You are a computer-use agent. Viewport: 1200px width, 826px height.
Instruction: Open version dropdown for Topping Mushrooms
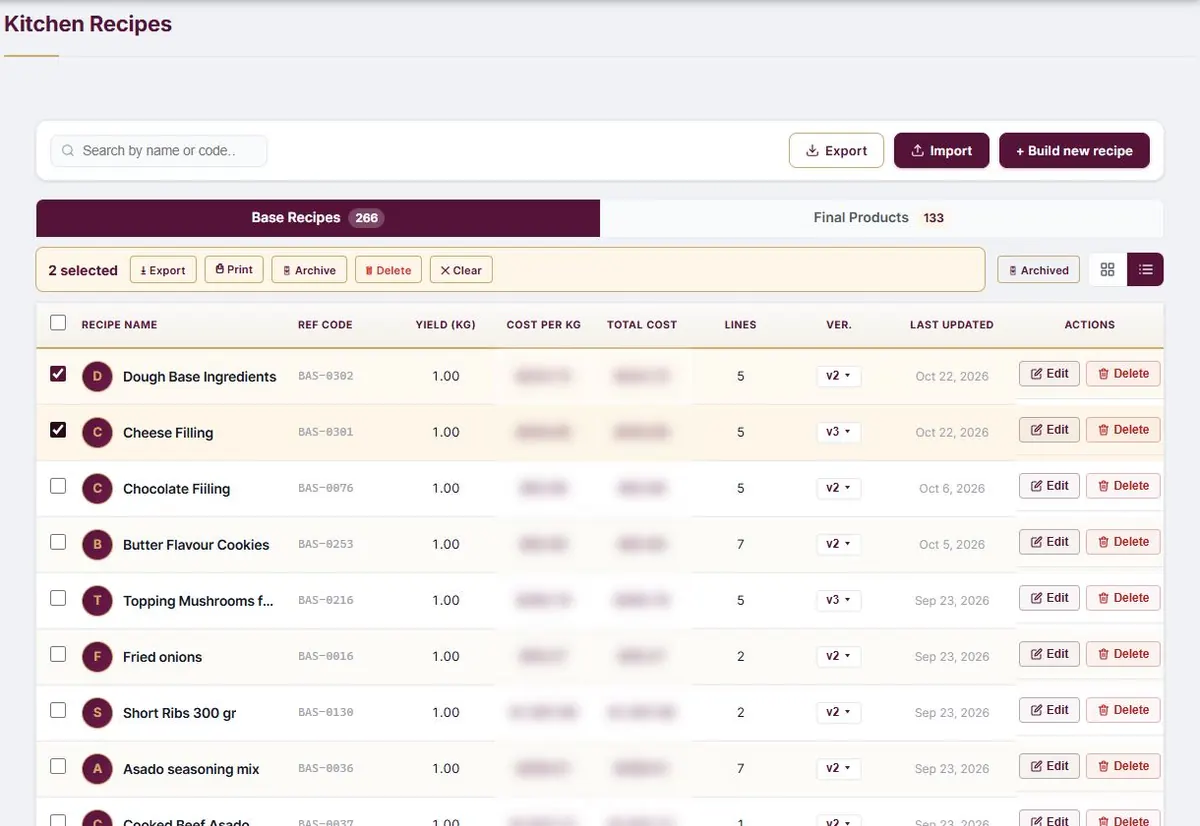(x=838, y=600)
